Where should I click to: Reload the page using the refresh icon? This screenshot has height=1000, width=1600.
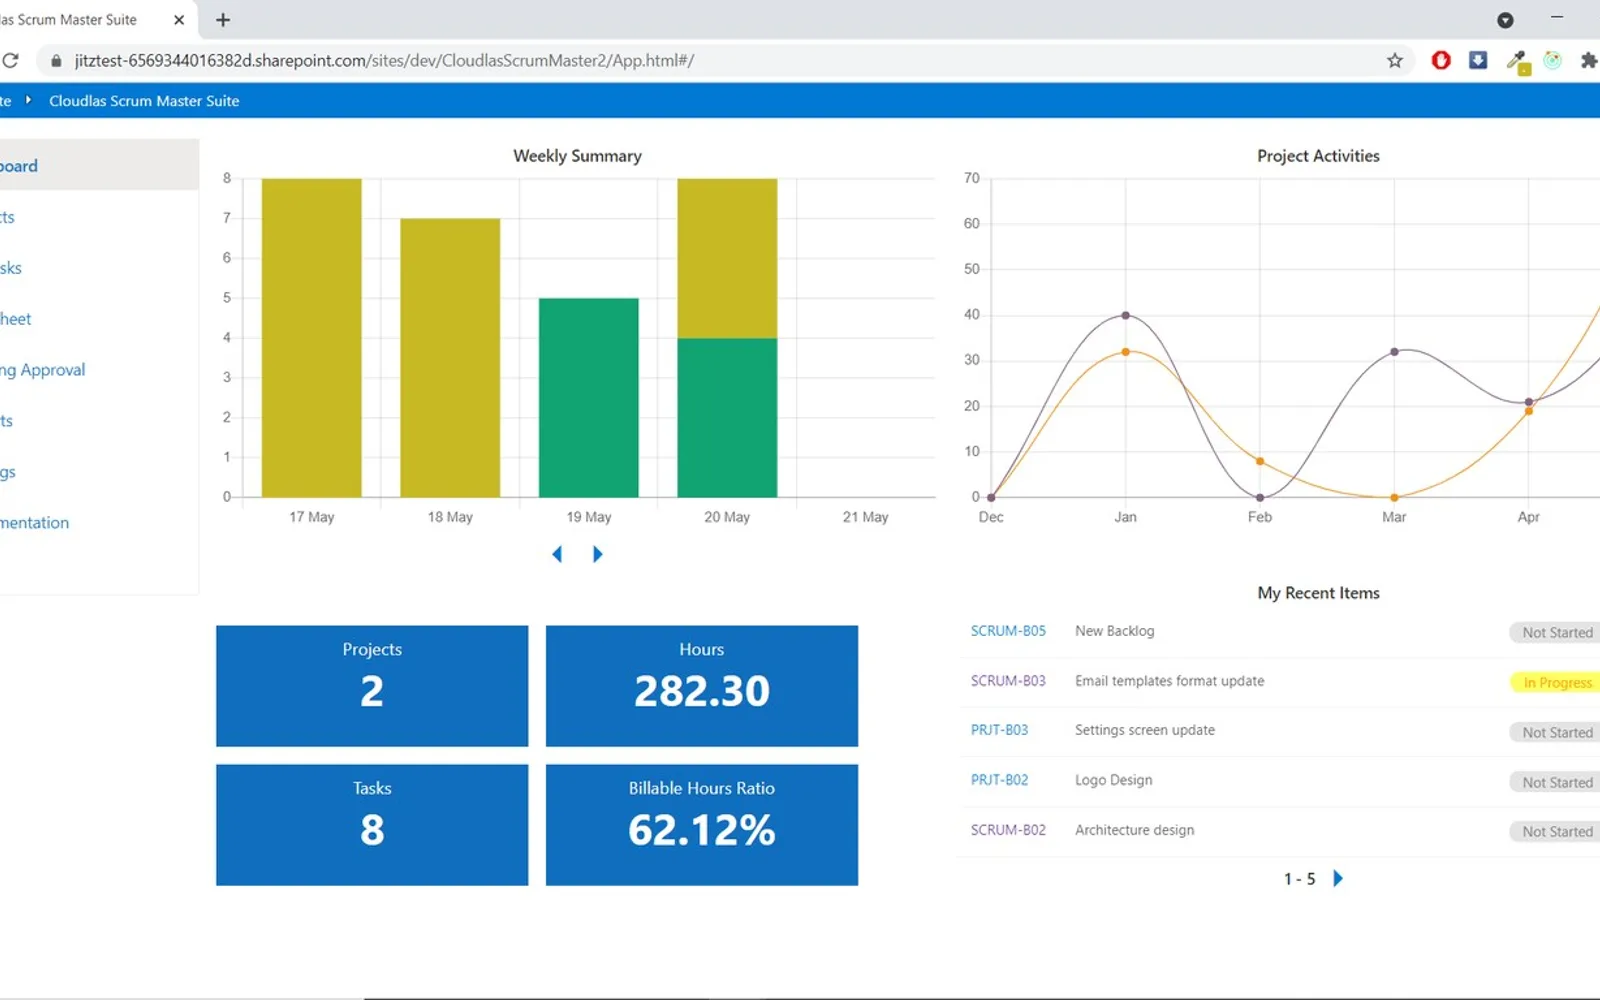(x=10, y=60)
